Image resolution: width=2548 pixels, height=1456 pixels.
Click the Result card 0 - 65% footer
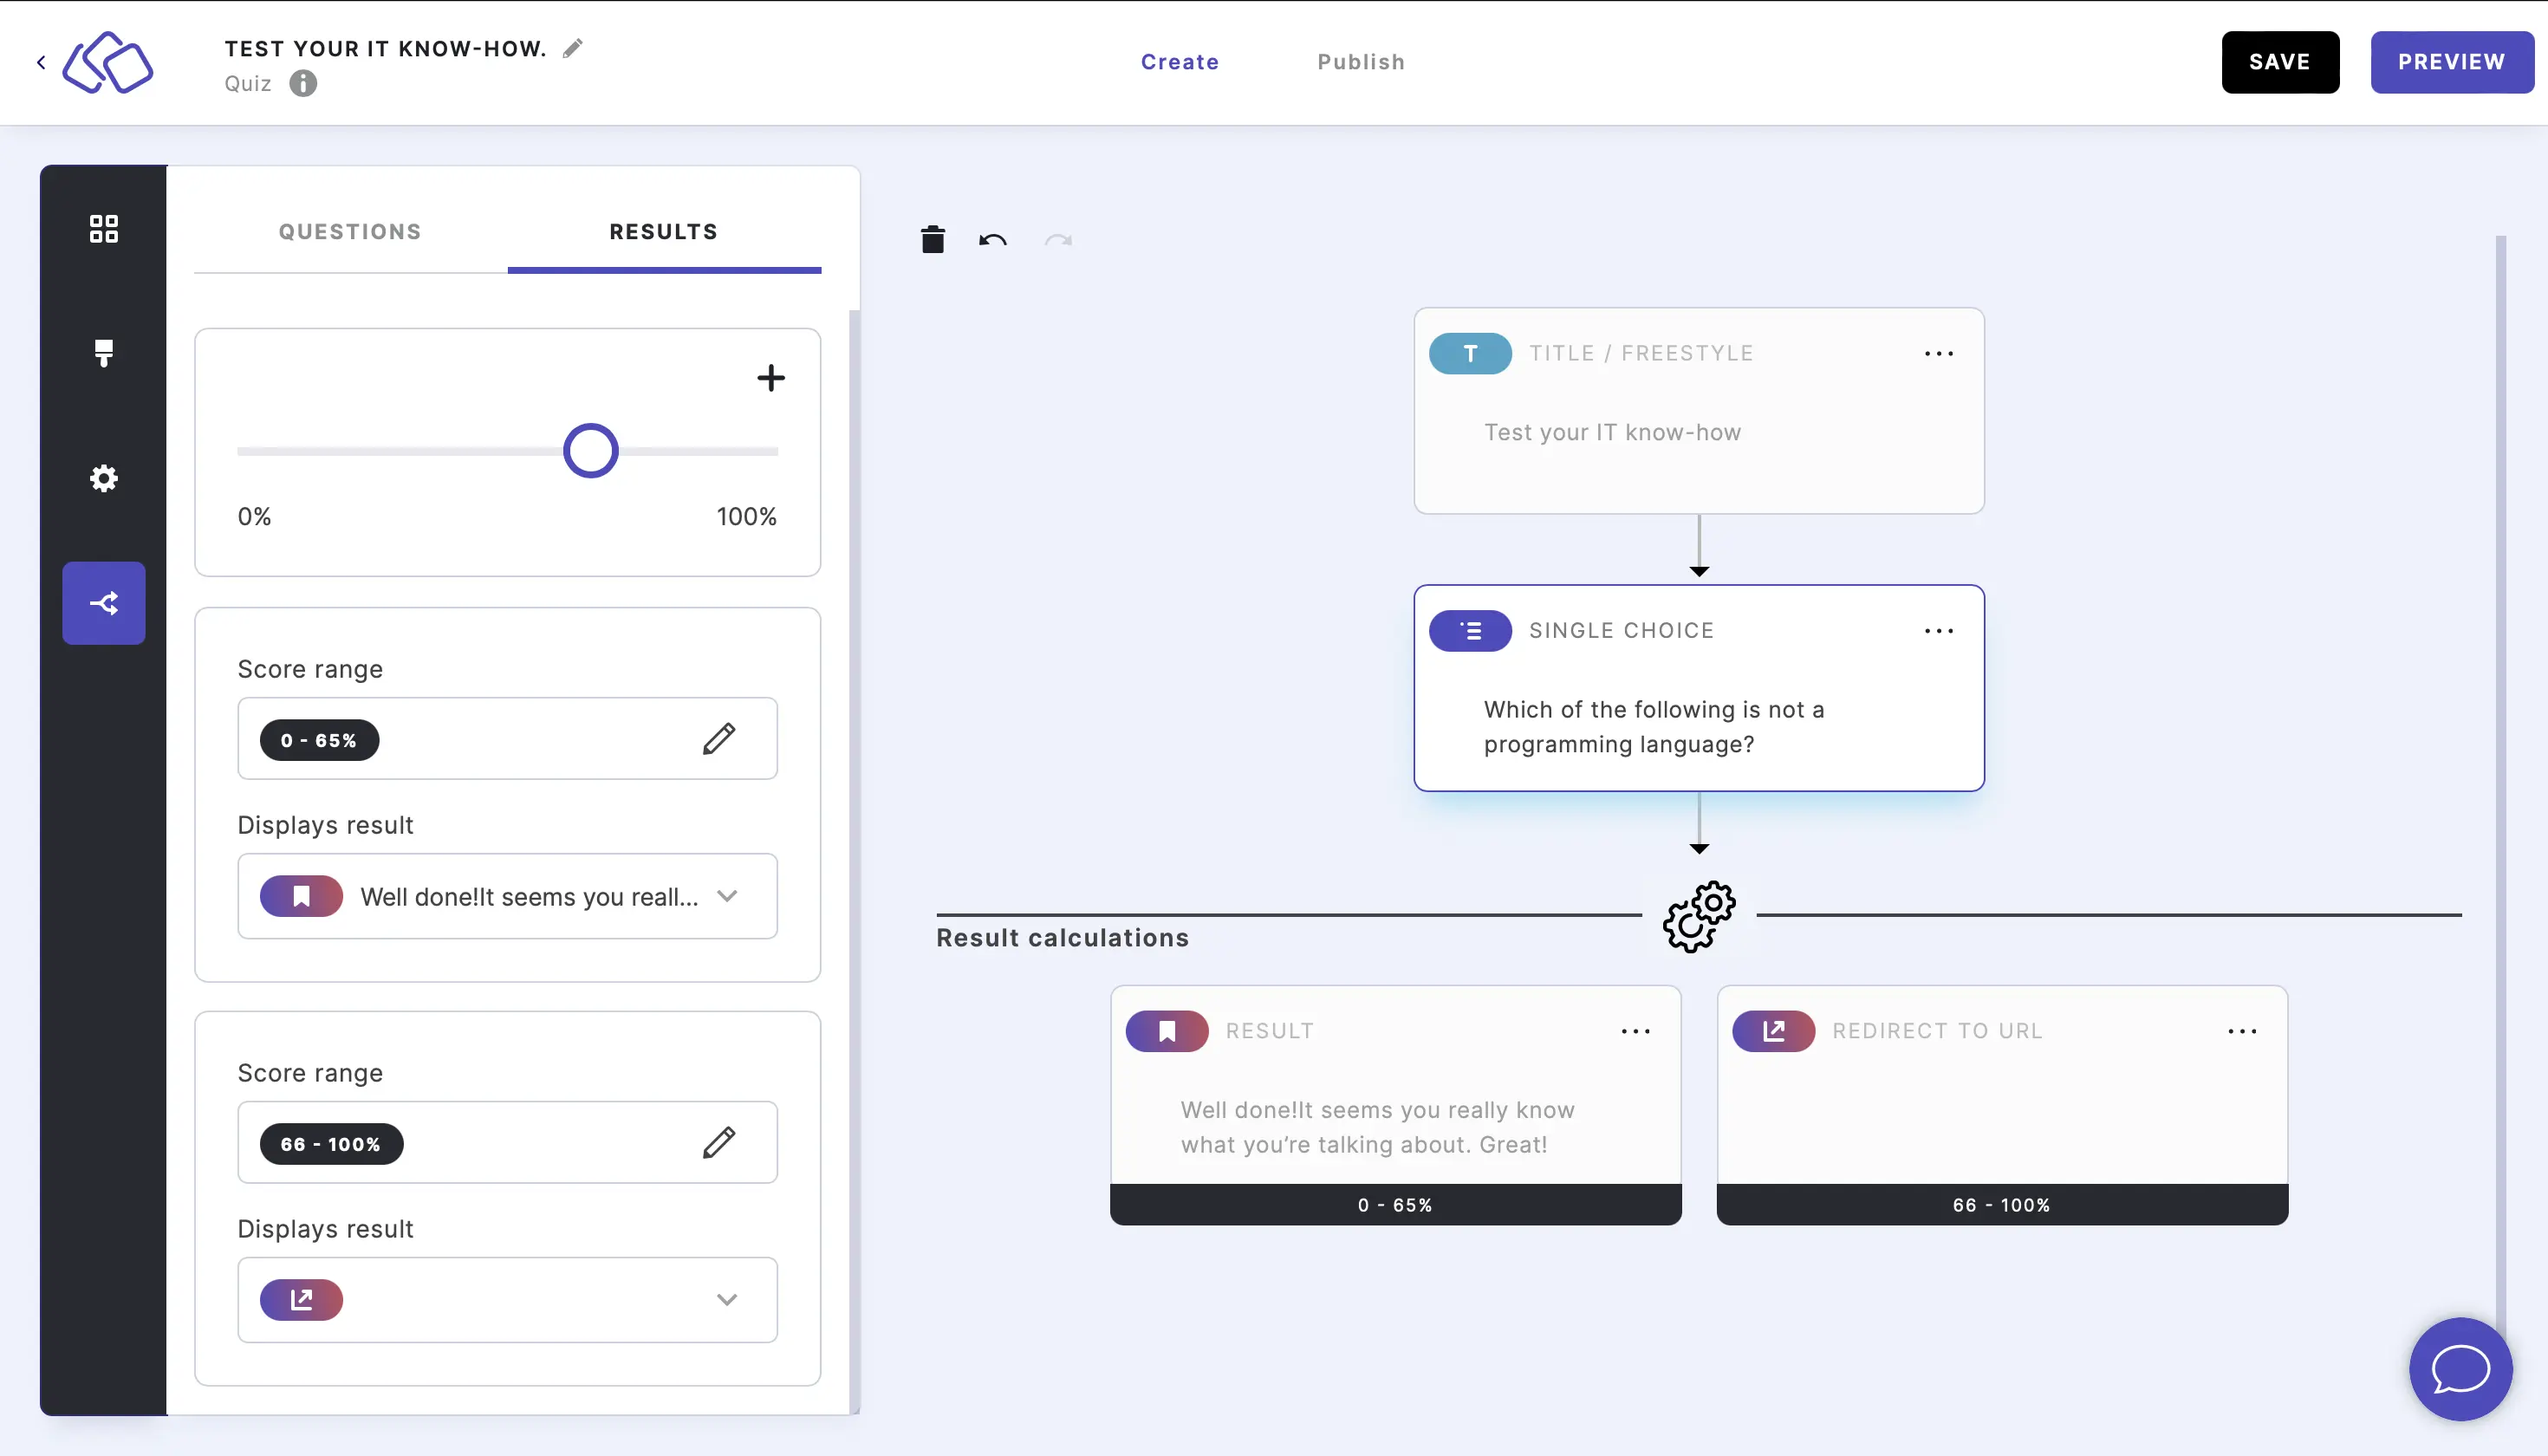click(1395, 1205)
